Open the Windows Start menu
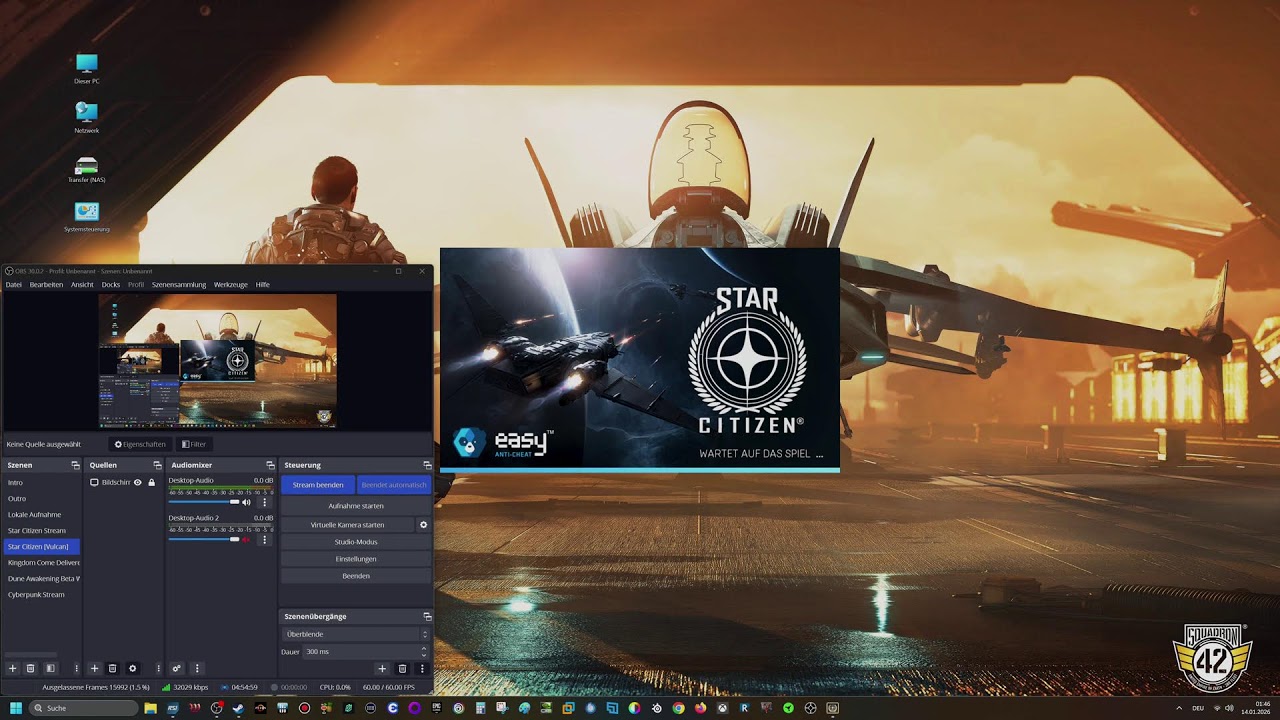 tap(15, 708)
